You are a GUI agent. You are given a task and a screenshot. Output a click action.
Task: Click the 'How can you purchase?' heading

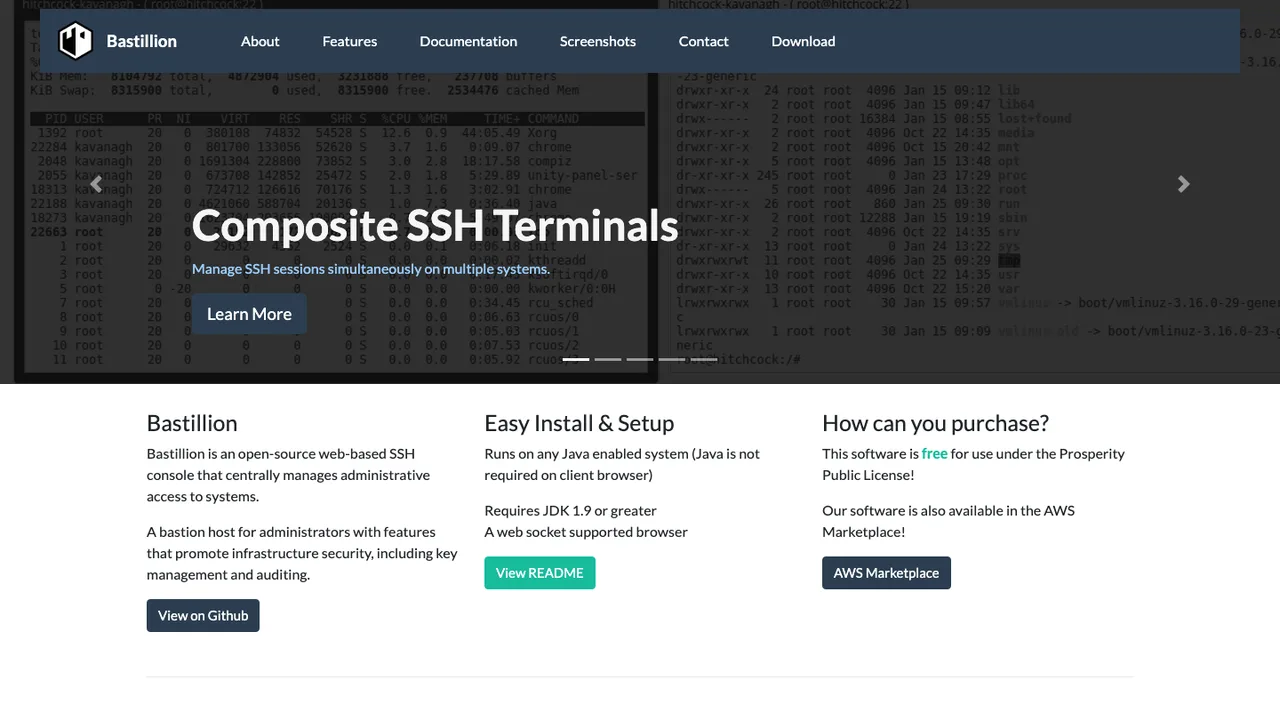935,423
